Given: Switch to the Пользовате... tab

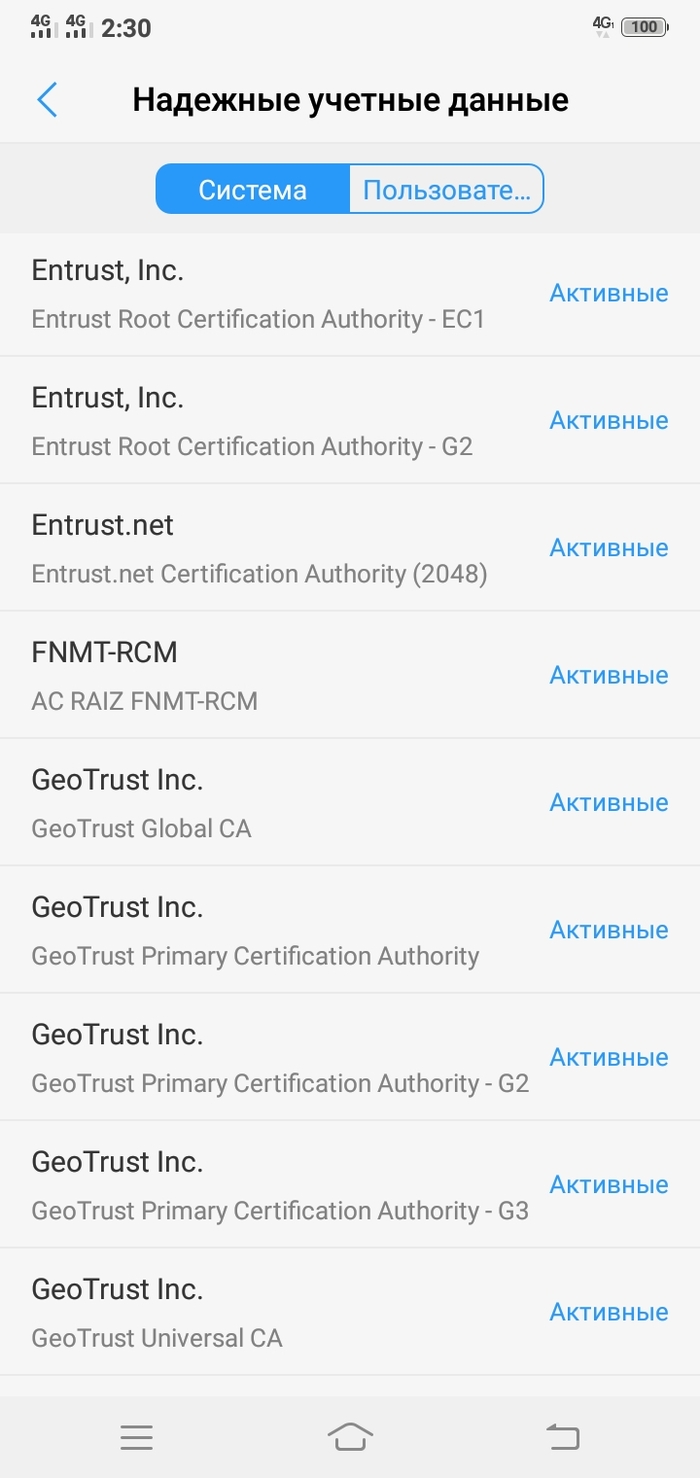Looking at the screenshot, I should (x=446, y=190).
